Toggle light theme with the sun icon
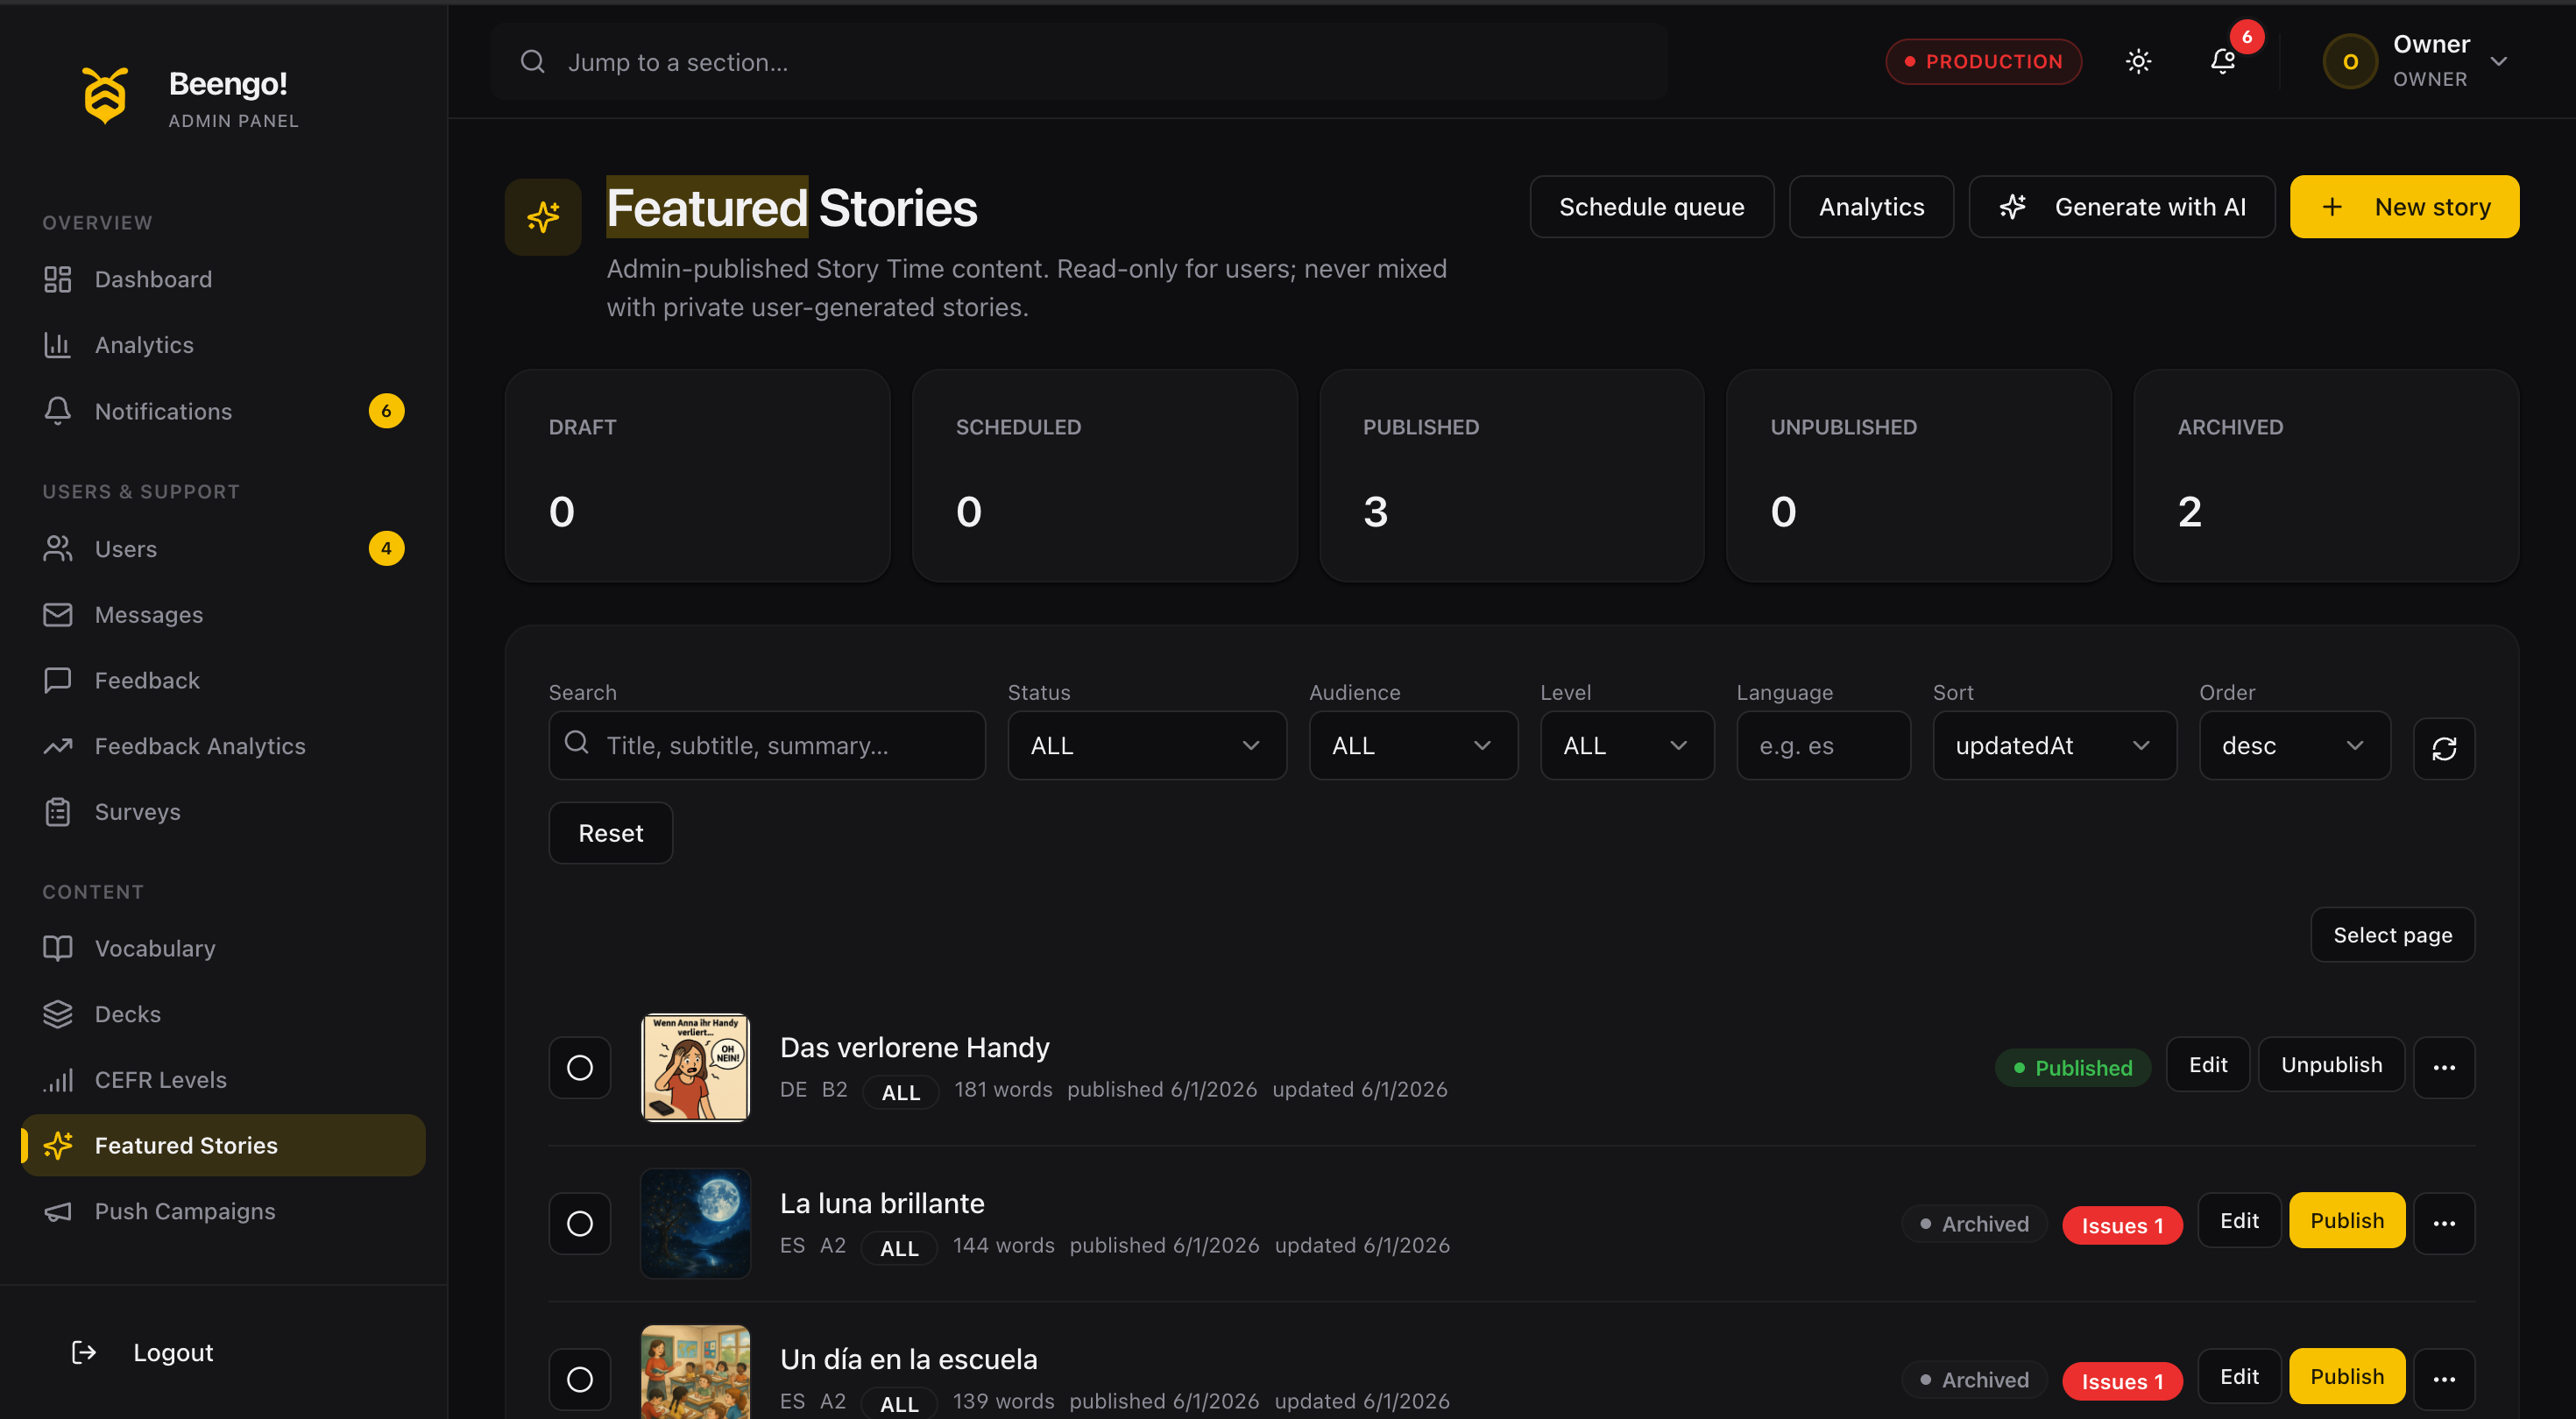The image size is (2576, 1419). (2138, 62)
